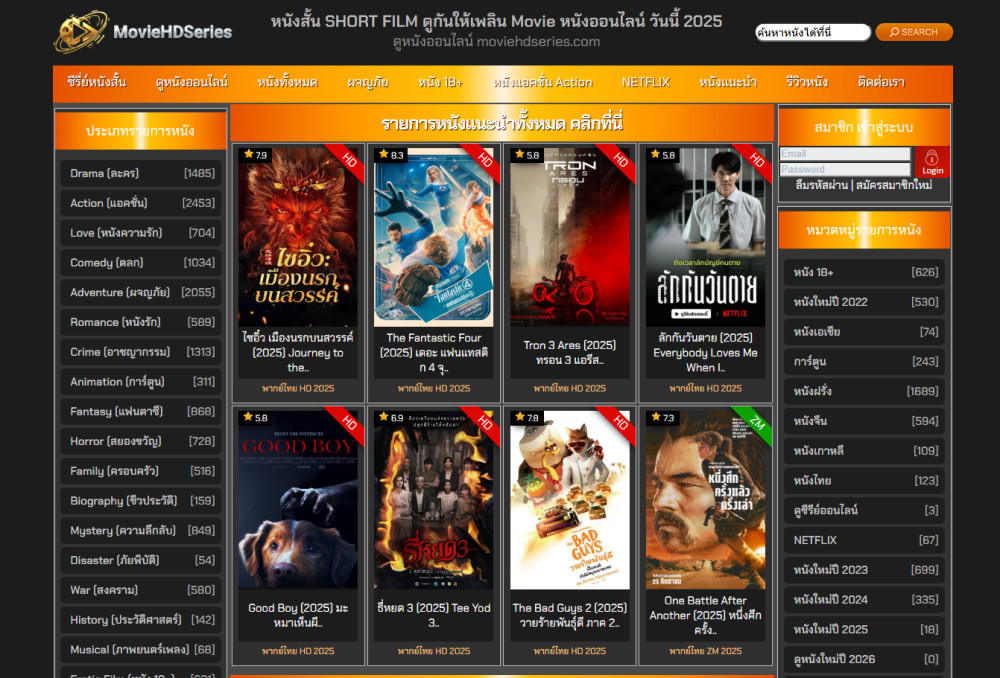1000x678 pixels.
Task: Focus the movie search input field
Action: 812,32
